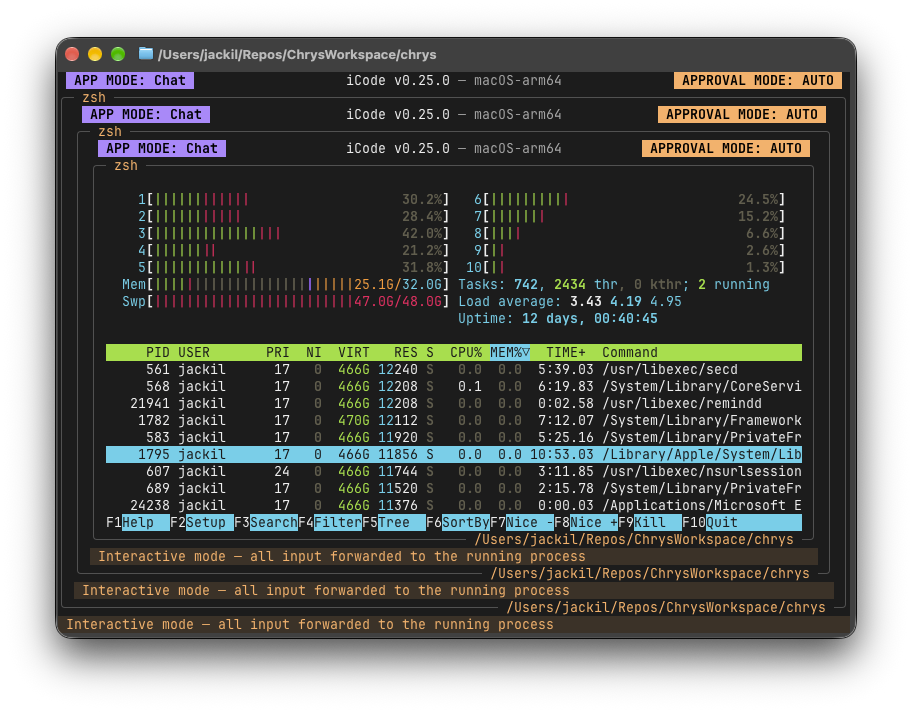Click the Load average 3.43 4.19 4.95 text
This screenshot has width=912, height=712.
(x=569, y=301)
